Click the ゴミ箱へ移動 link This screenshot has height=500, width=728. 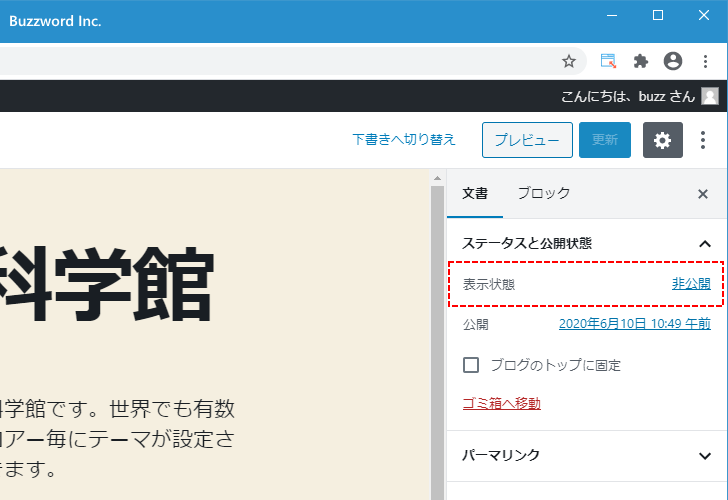tap(501, 403)
